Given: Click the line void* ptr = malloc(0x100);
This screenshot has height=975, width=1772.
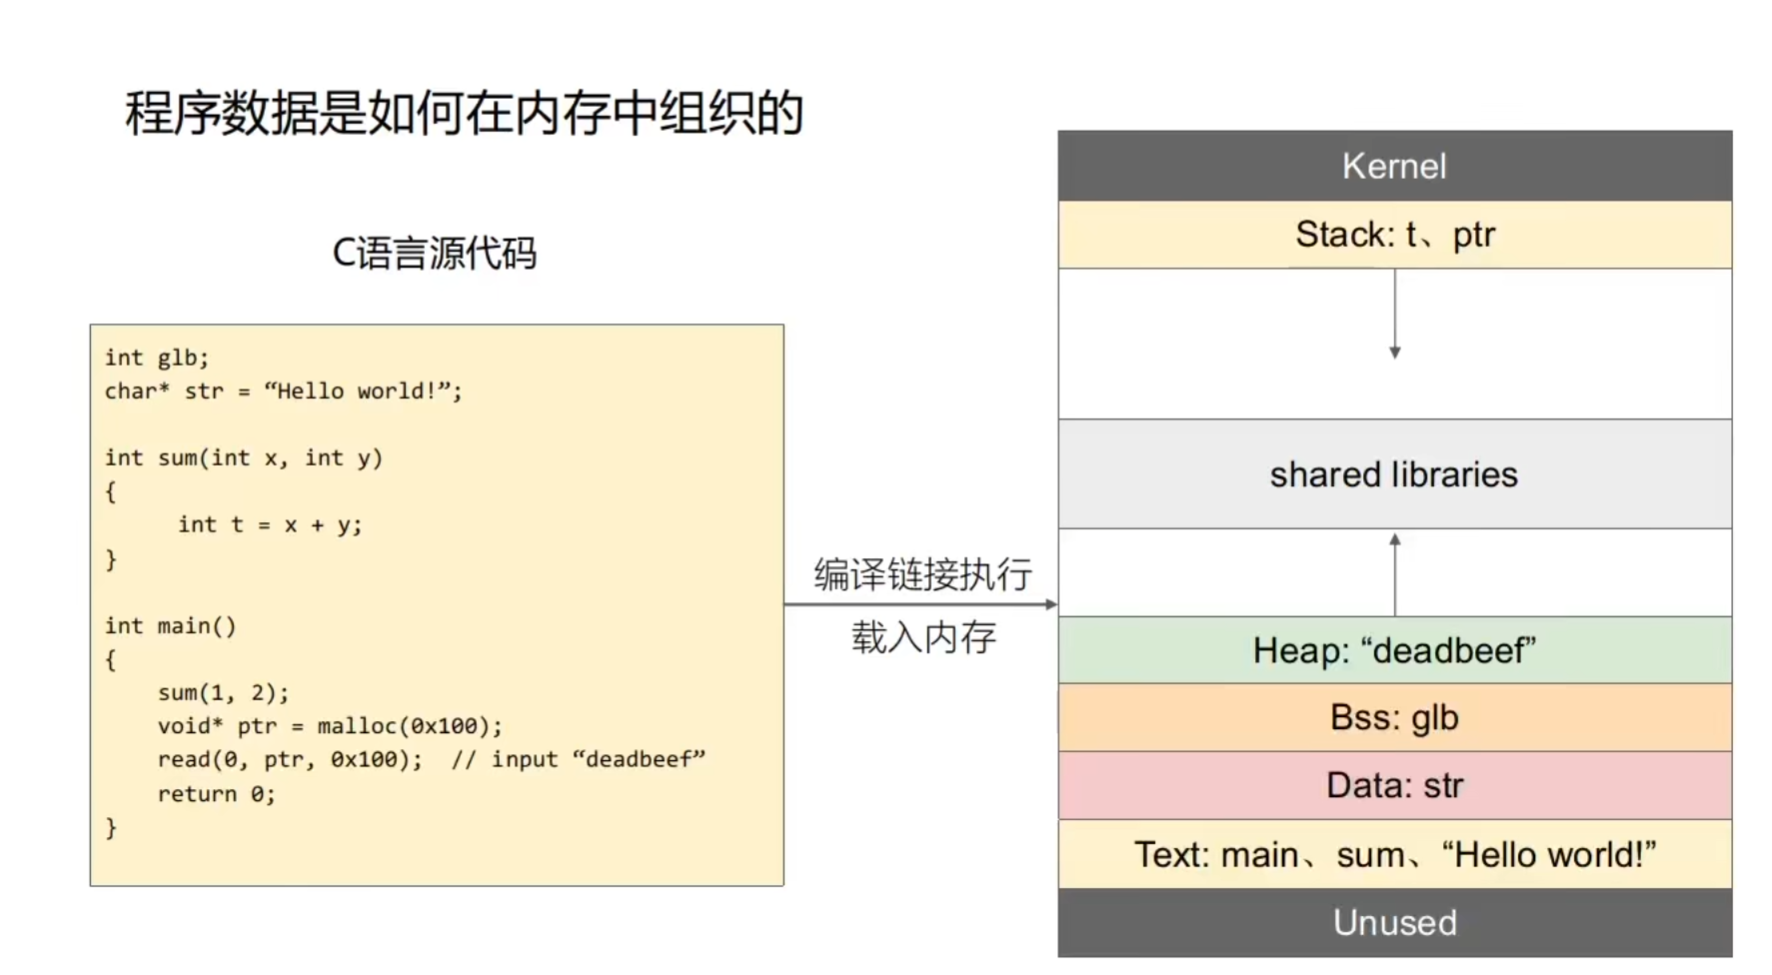Looking at the screenshot, I should click(x=330, y=726).
